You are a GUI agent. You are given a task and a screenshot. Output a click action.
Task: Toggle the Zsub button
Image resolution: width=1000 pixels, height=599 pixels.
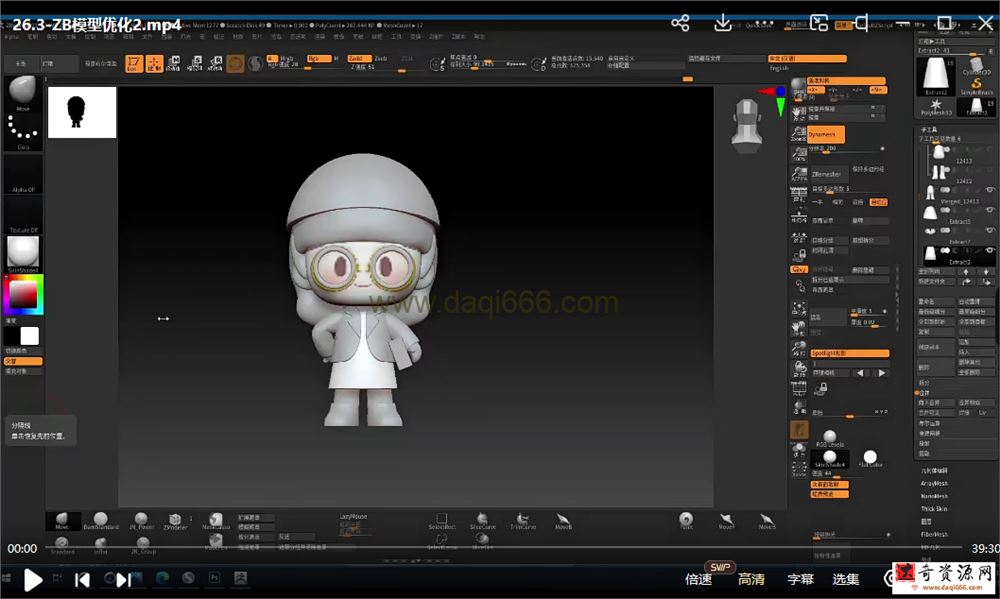381,59
